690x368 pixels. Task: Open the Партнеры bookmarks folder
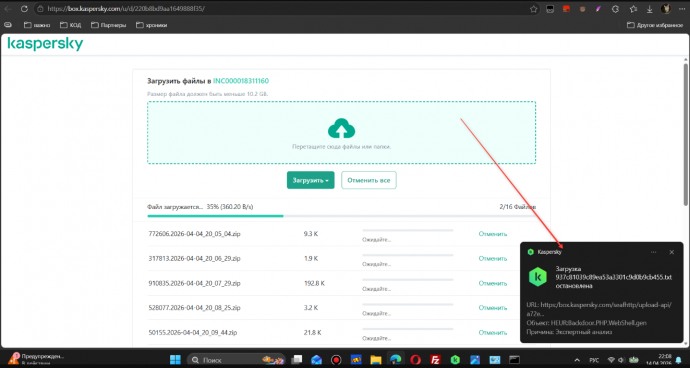pyautogui.click(x=109, y=25)
